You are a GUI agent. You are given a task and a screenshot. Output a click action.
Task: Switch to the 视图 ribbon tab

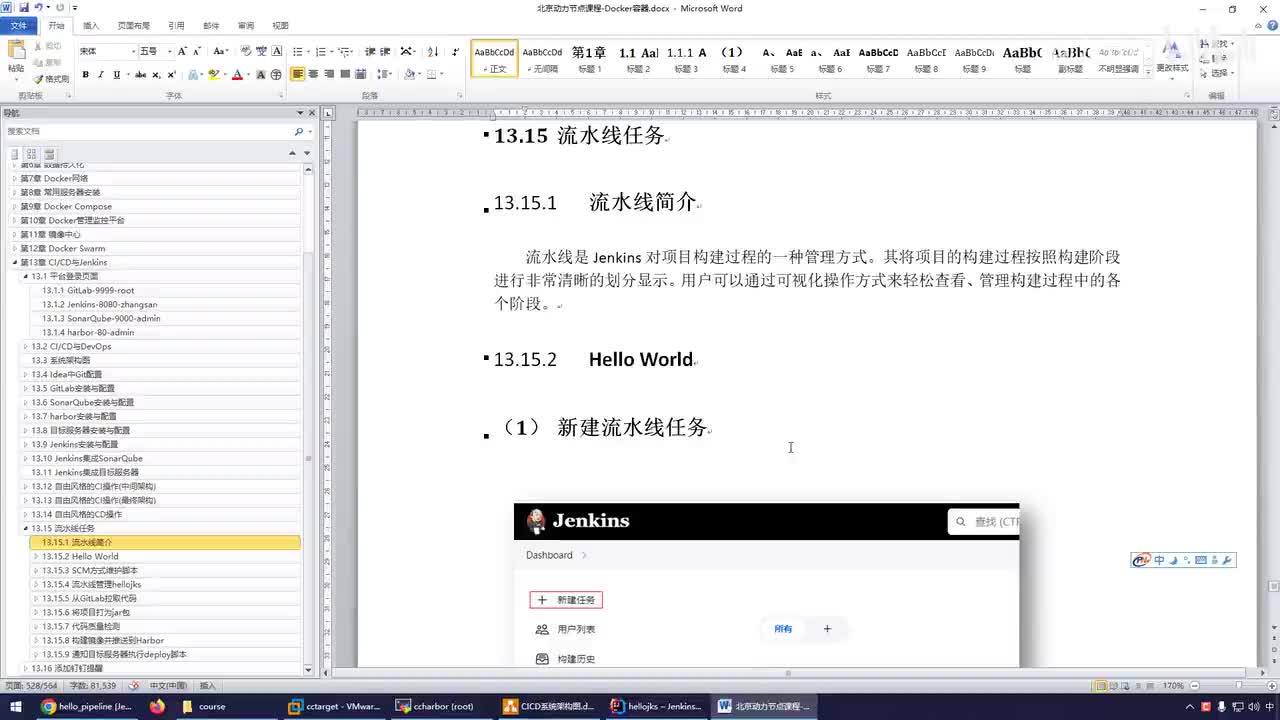pyautogui.click(x=280, y=25)
